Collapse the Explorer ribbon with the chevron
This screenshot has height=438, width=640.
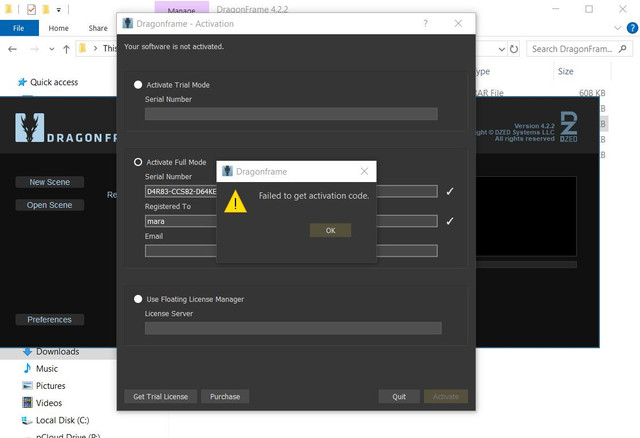[x=618, y=28]
